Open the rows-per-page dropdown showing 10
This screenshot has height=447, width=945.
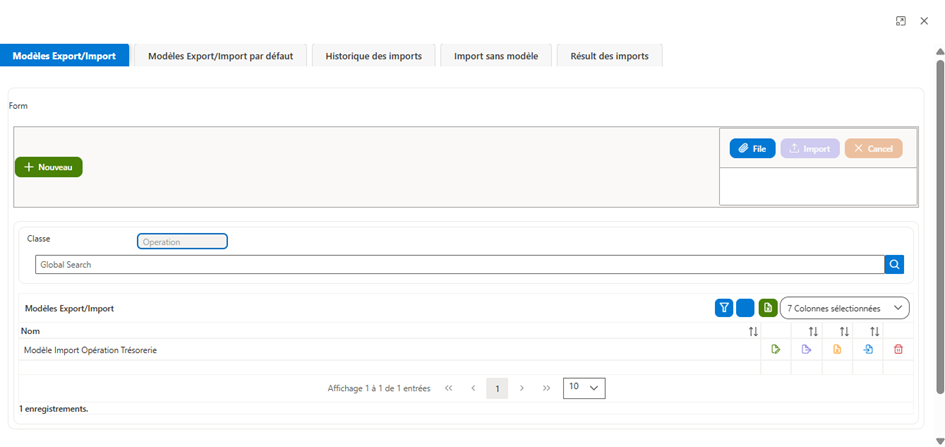click(x=584, y=388)
